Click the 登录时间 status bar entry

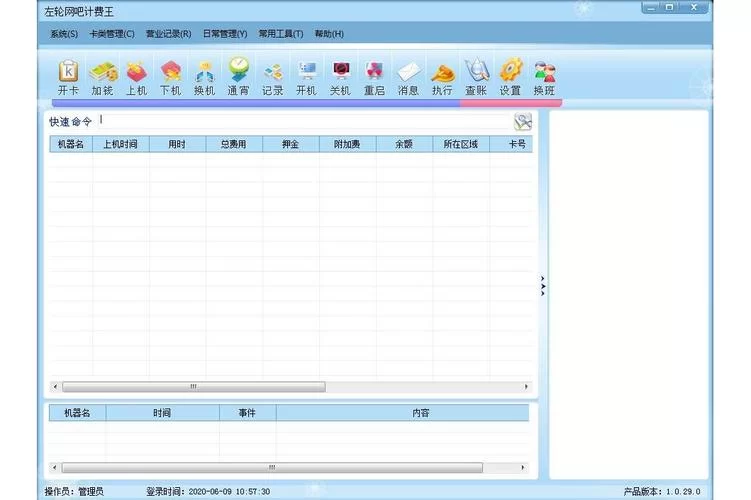208,491
